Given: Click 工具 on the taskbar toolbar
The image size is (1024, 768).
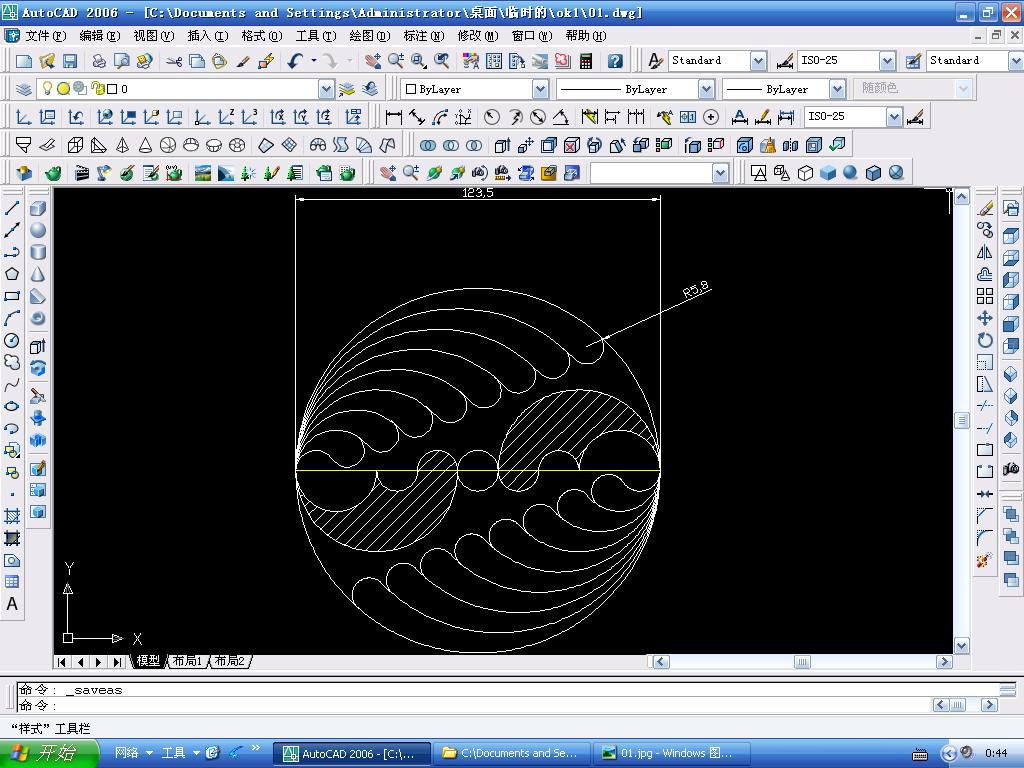Looking at the screenshot, I should tap(173, 753).
